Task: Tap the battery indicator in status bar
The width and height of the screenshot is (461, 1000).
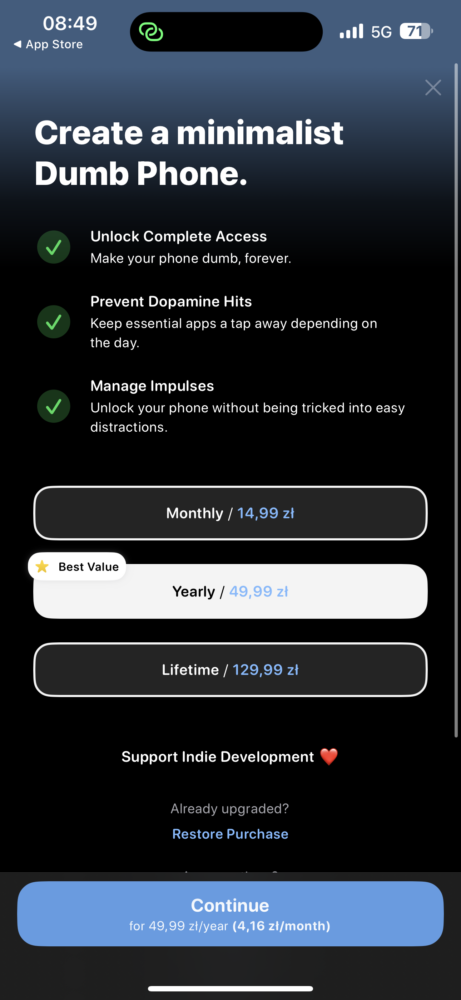Action: pos(416,31)
